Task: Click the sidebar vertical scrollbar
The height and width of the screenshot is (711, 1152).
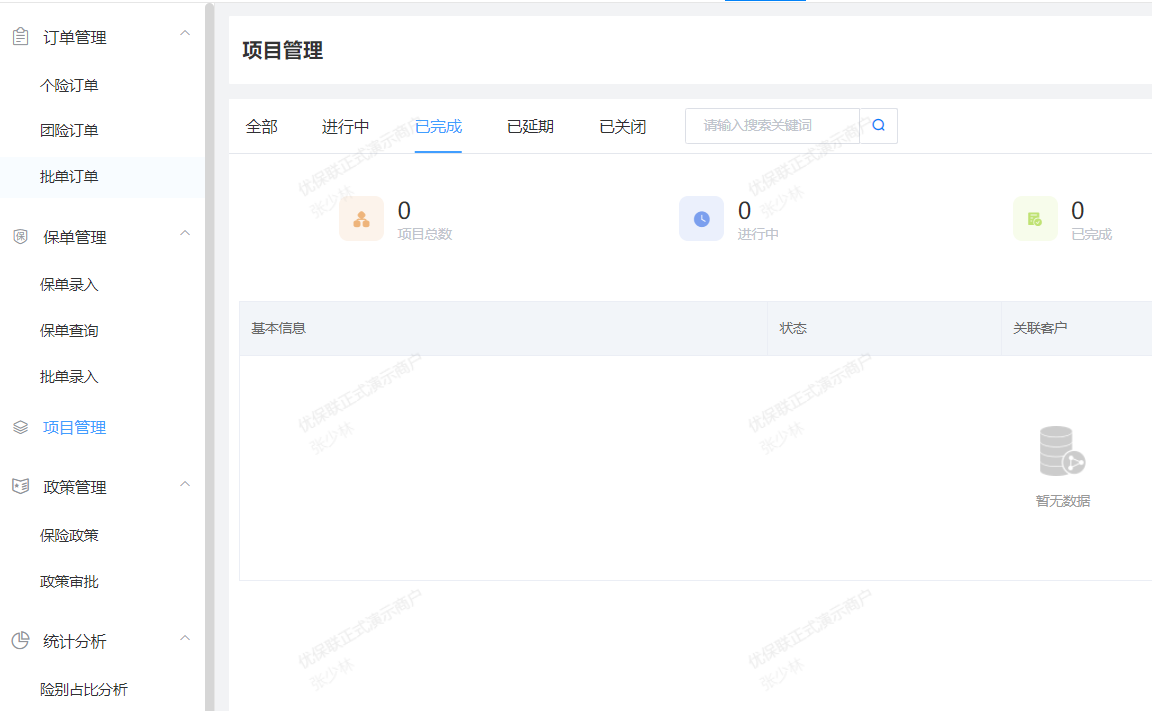Action: pos(209,357)
